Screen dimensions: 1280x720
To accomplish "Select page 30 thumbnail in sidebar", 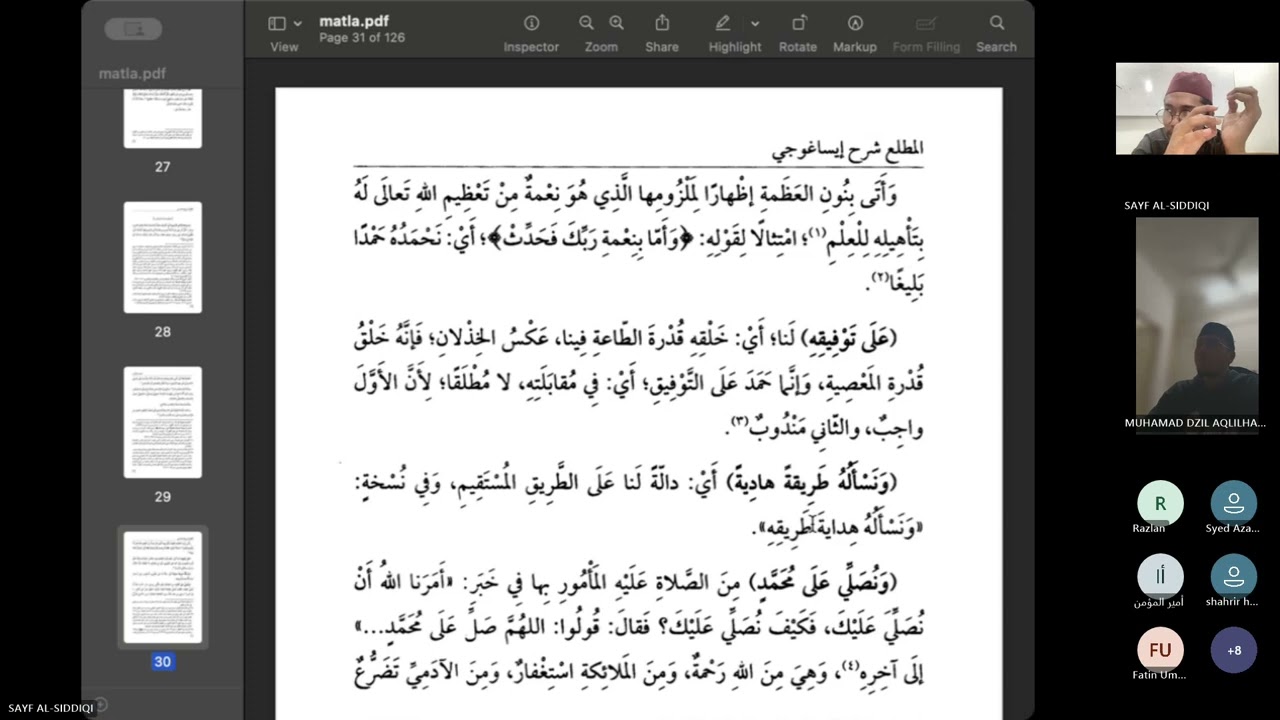I will (x=162, y=587).
